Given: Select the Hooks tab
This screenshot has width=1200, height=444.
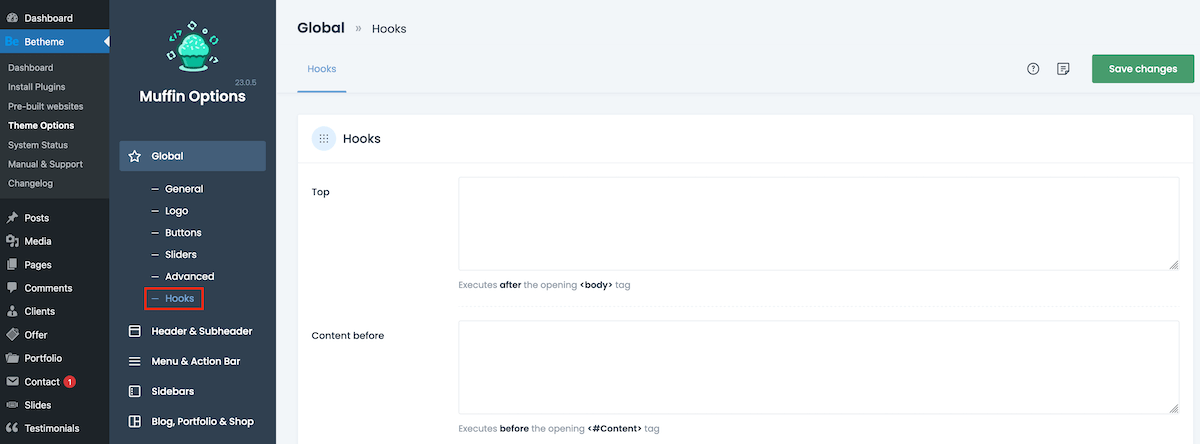Looking at the screenshot, I should tap(322, 69).
